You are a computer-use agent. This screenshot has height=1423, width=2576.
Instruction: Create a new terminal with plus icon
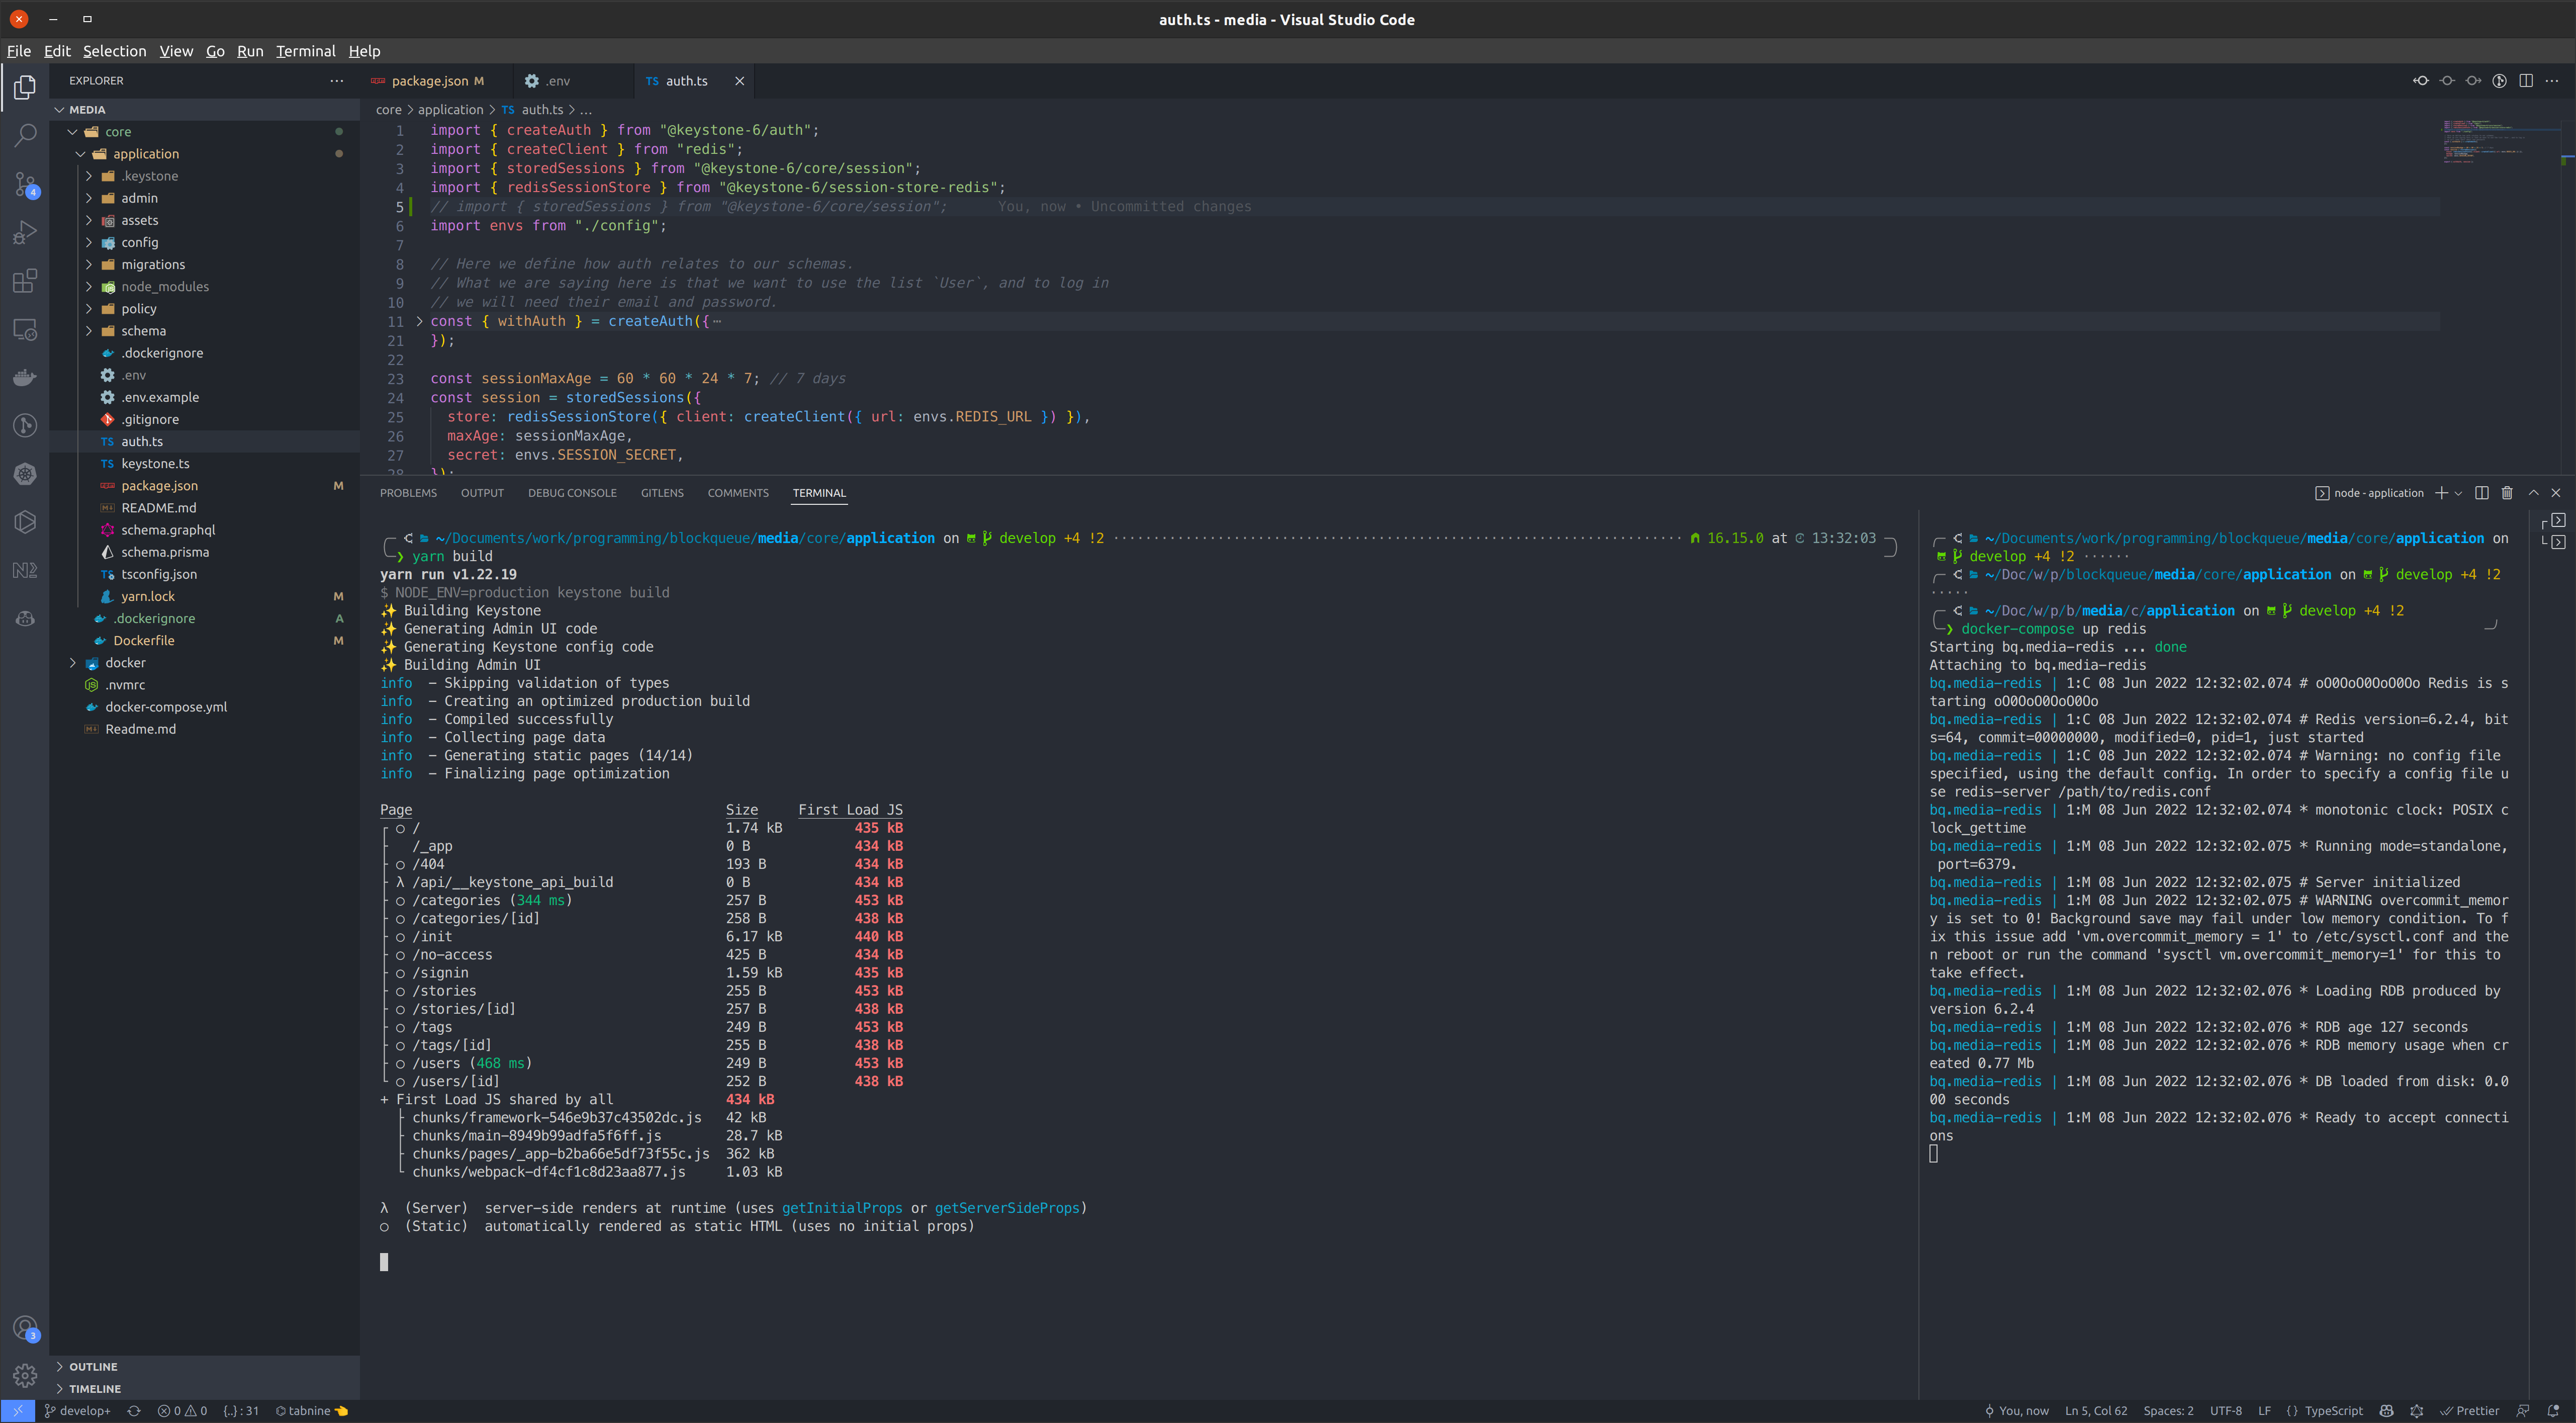click(2442, 493)
